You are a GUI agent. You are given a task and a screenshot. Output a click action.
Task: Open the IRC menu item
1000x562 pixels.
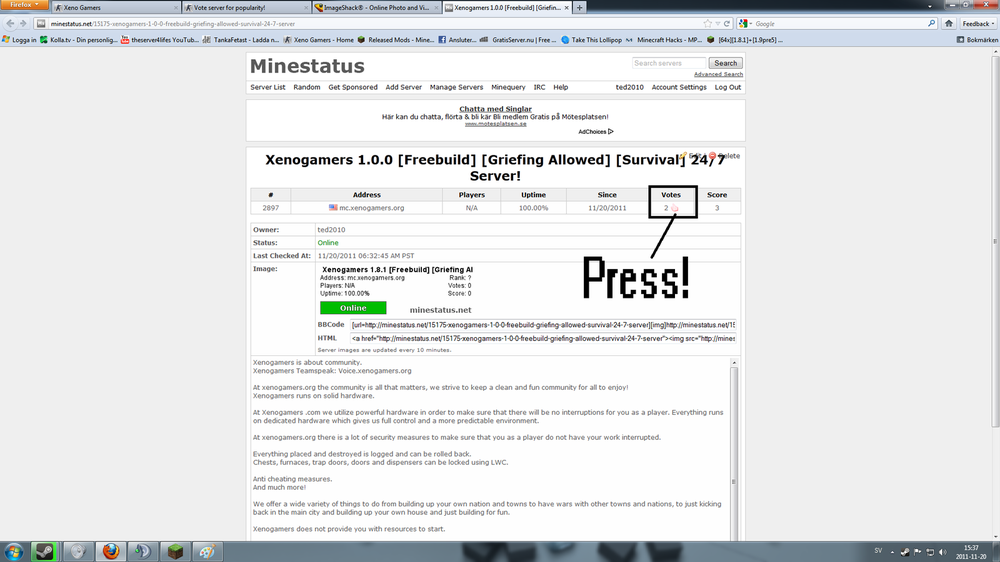click(540, 87)
